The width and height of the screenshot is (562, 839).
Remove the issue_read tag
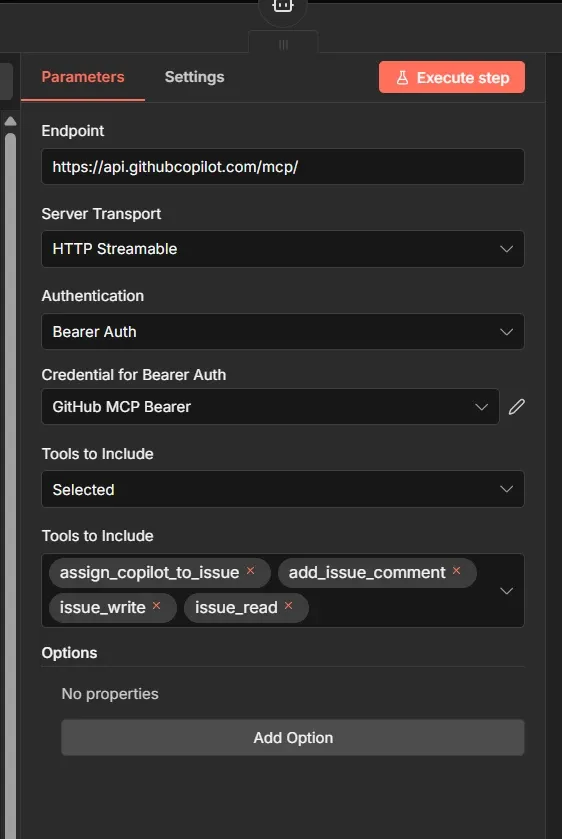288,606
